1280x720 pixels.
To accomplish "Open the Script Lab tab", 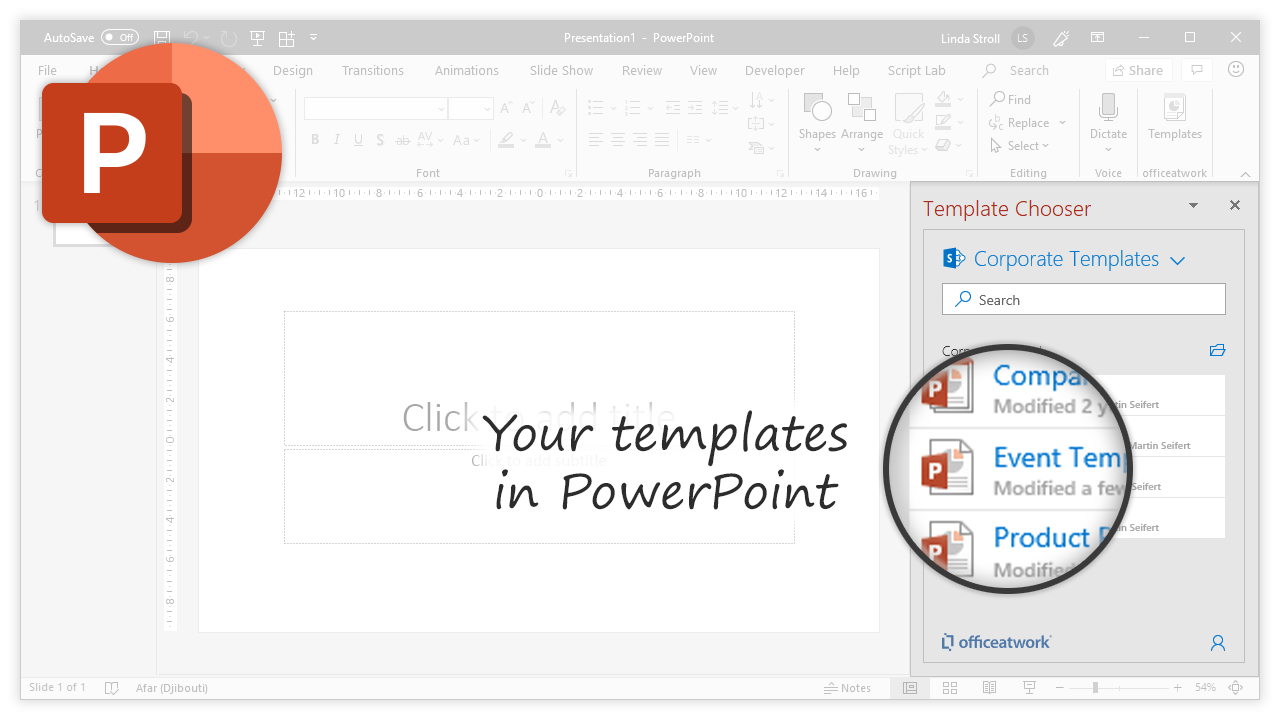I will point(917,71).
